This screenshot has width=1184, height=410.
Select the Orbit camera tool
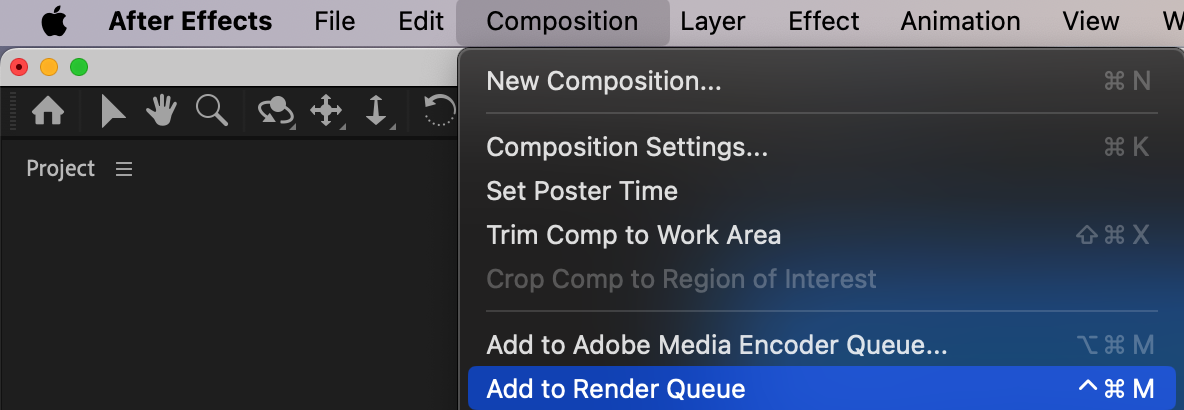275,111
